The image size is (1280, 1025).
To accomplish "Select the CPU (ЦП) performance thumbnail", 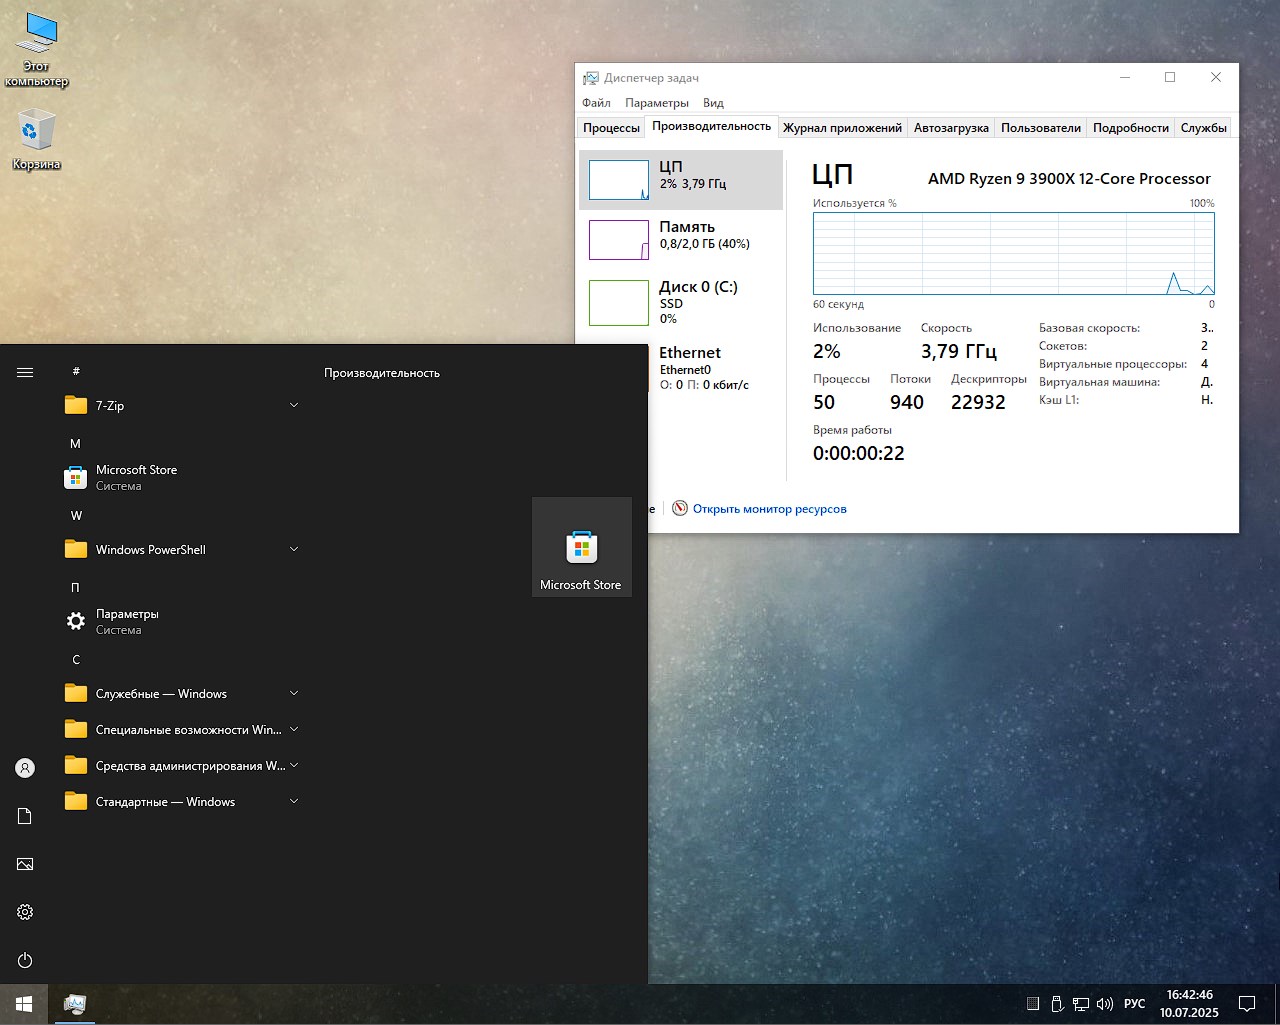I will coord(681,180).
